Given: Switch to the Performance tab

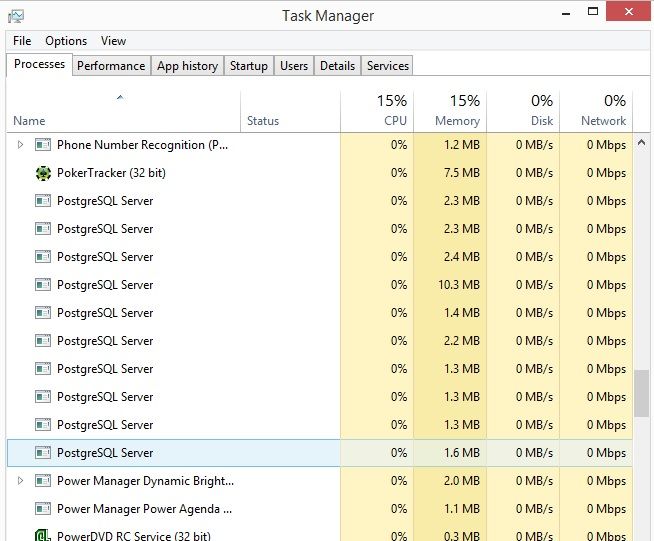Looking at the screenshot, I should click(111, 66).
